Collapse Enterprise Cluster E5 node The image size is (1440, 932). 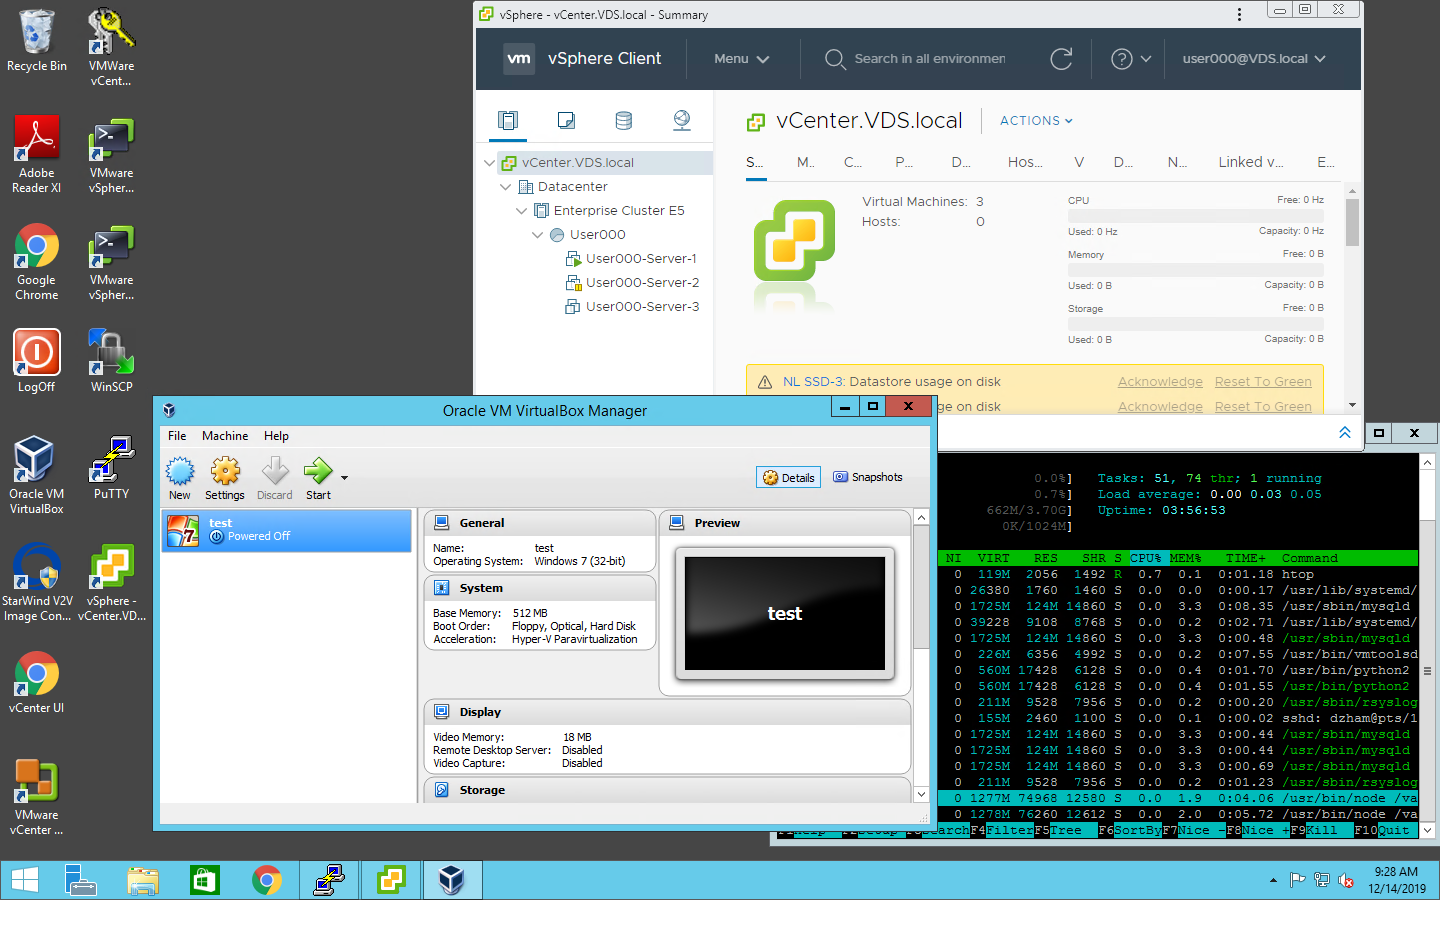[521, 210]
